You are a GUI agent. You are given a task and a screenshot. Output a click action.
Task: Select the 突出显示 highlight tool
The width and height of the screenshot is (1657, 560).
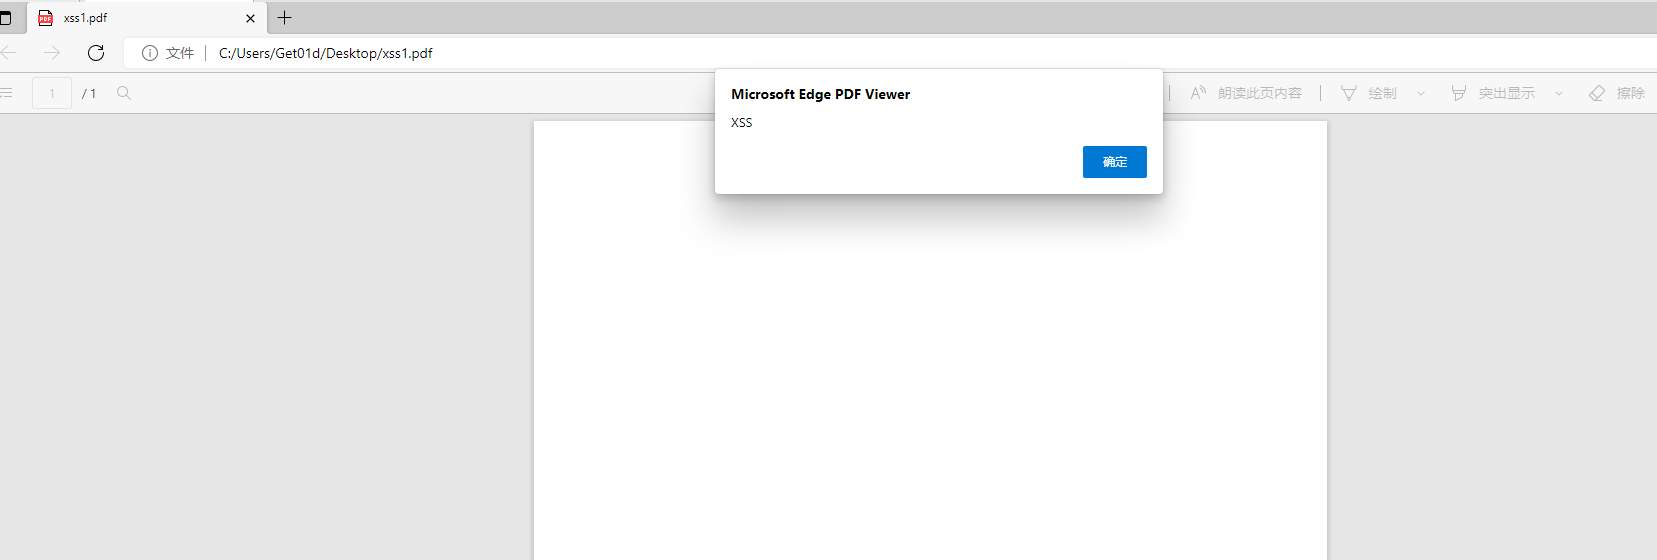pos(1493,93)
